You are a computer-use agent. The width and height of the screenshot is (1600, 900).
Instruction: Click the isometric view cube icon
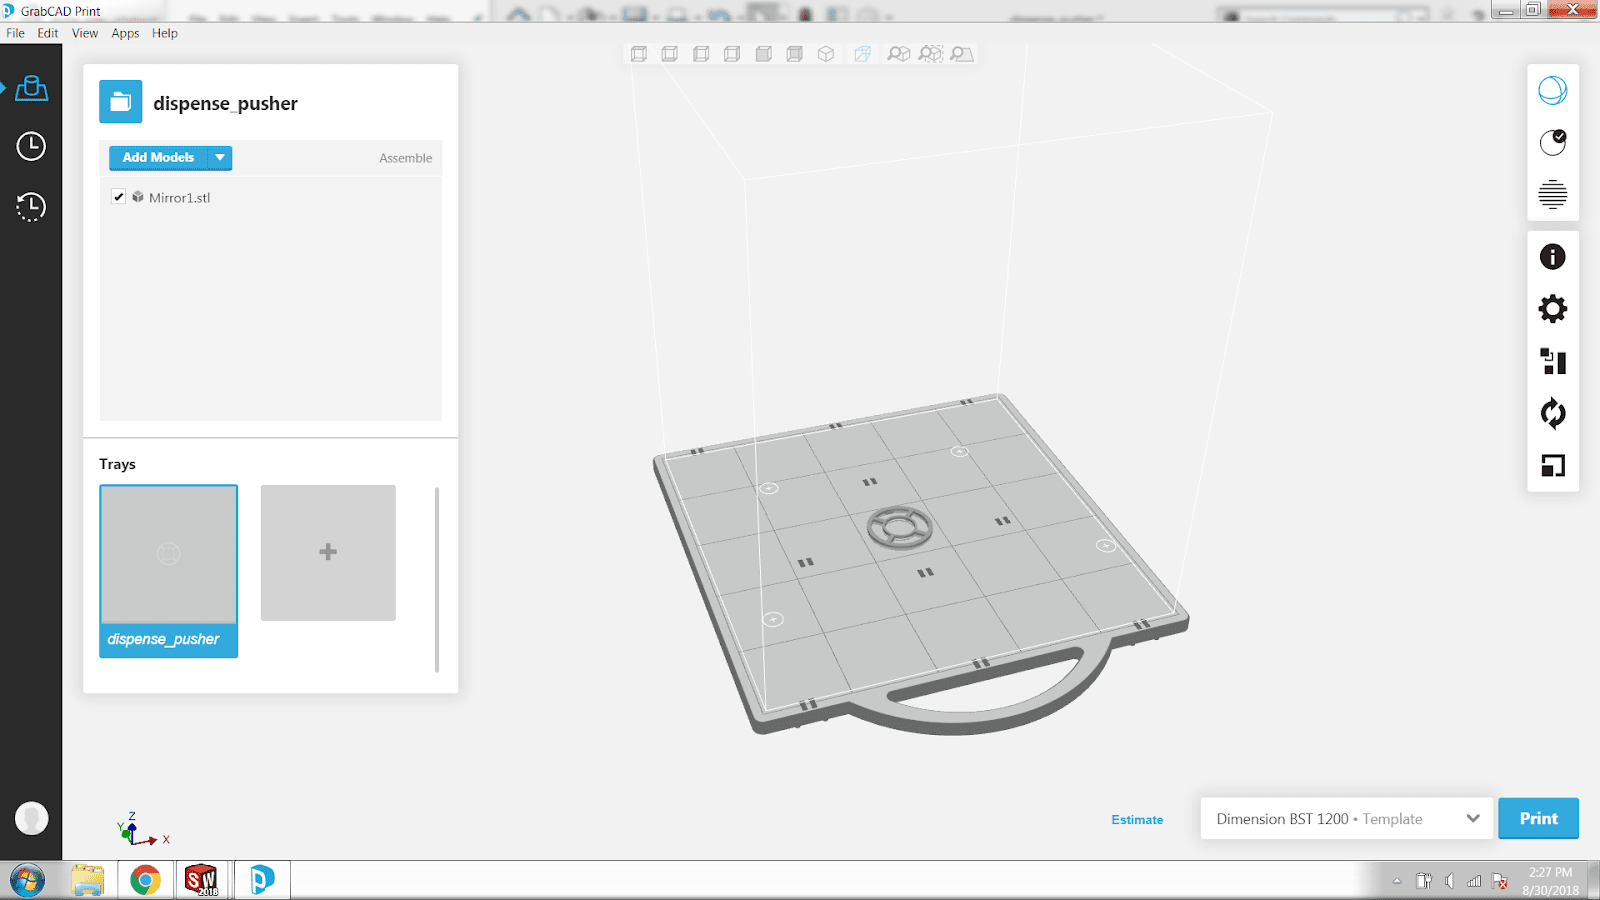(826, 54)
